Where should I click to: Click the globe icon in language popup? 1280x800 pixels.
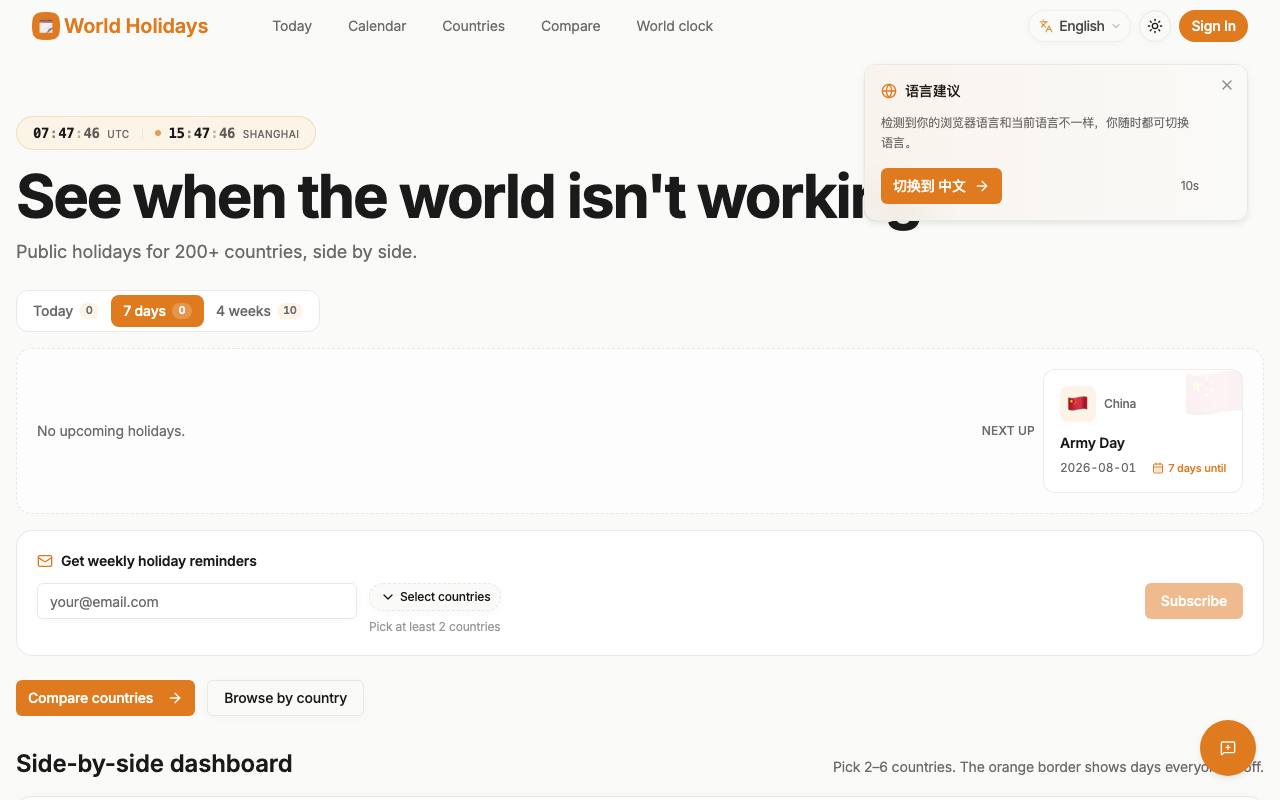click(x=889, y=91)
